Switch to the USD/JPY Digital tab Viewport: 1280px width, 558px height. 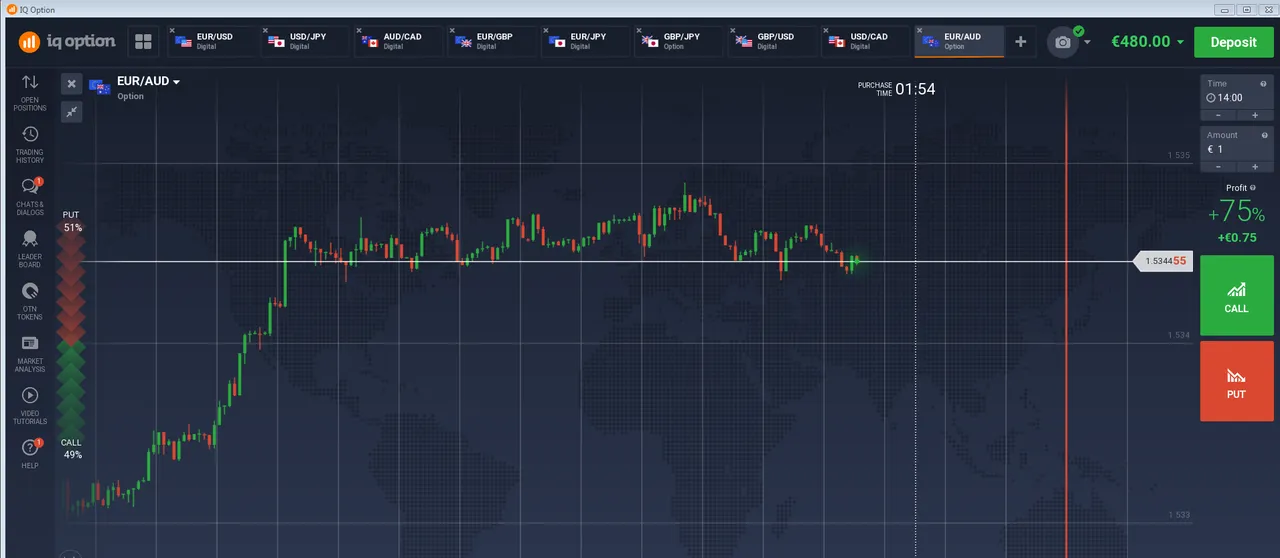click(x=305, y=42)
